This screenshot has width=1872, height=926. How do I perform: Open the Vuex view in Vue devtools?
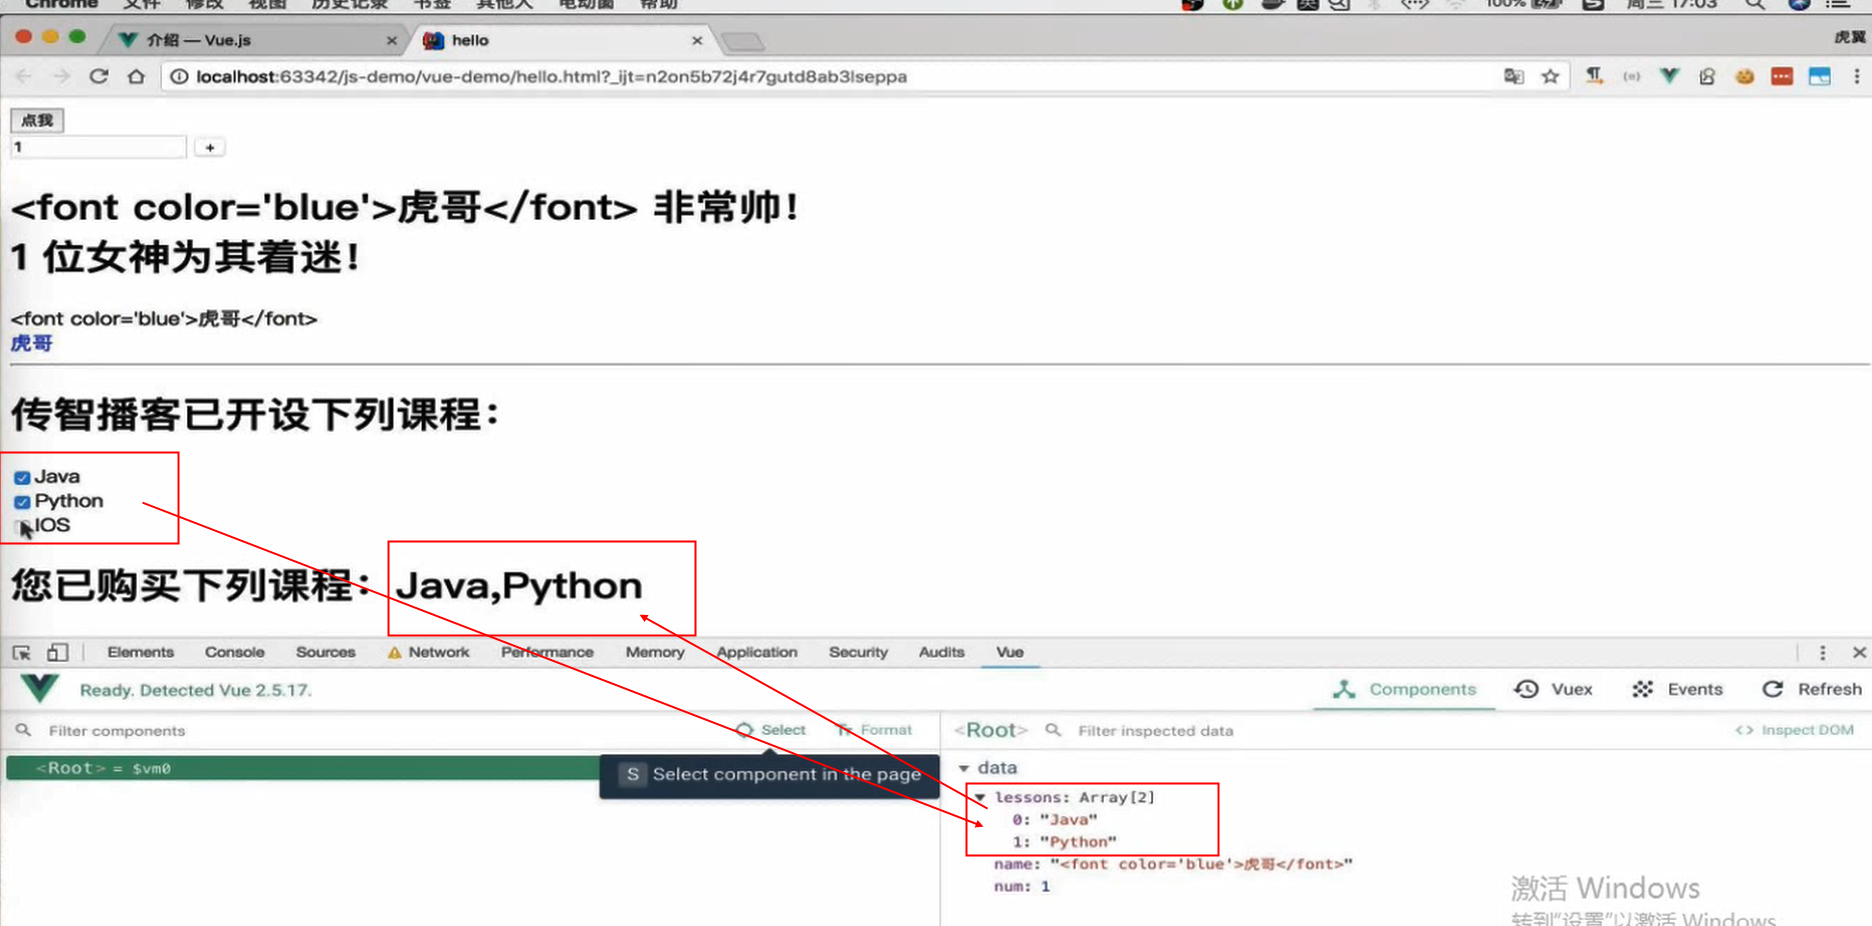point(1553,689)
